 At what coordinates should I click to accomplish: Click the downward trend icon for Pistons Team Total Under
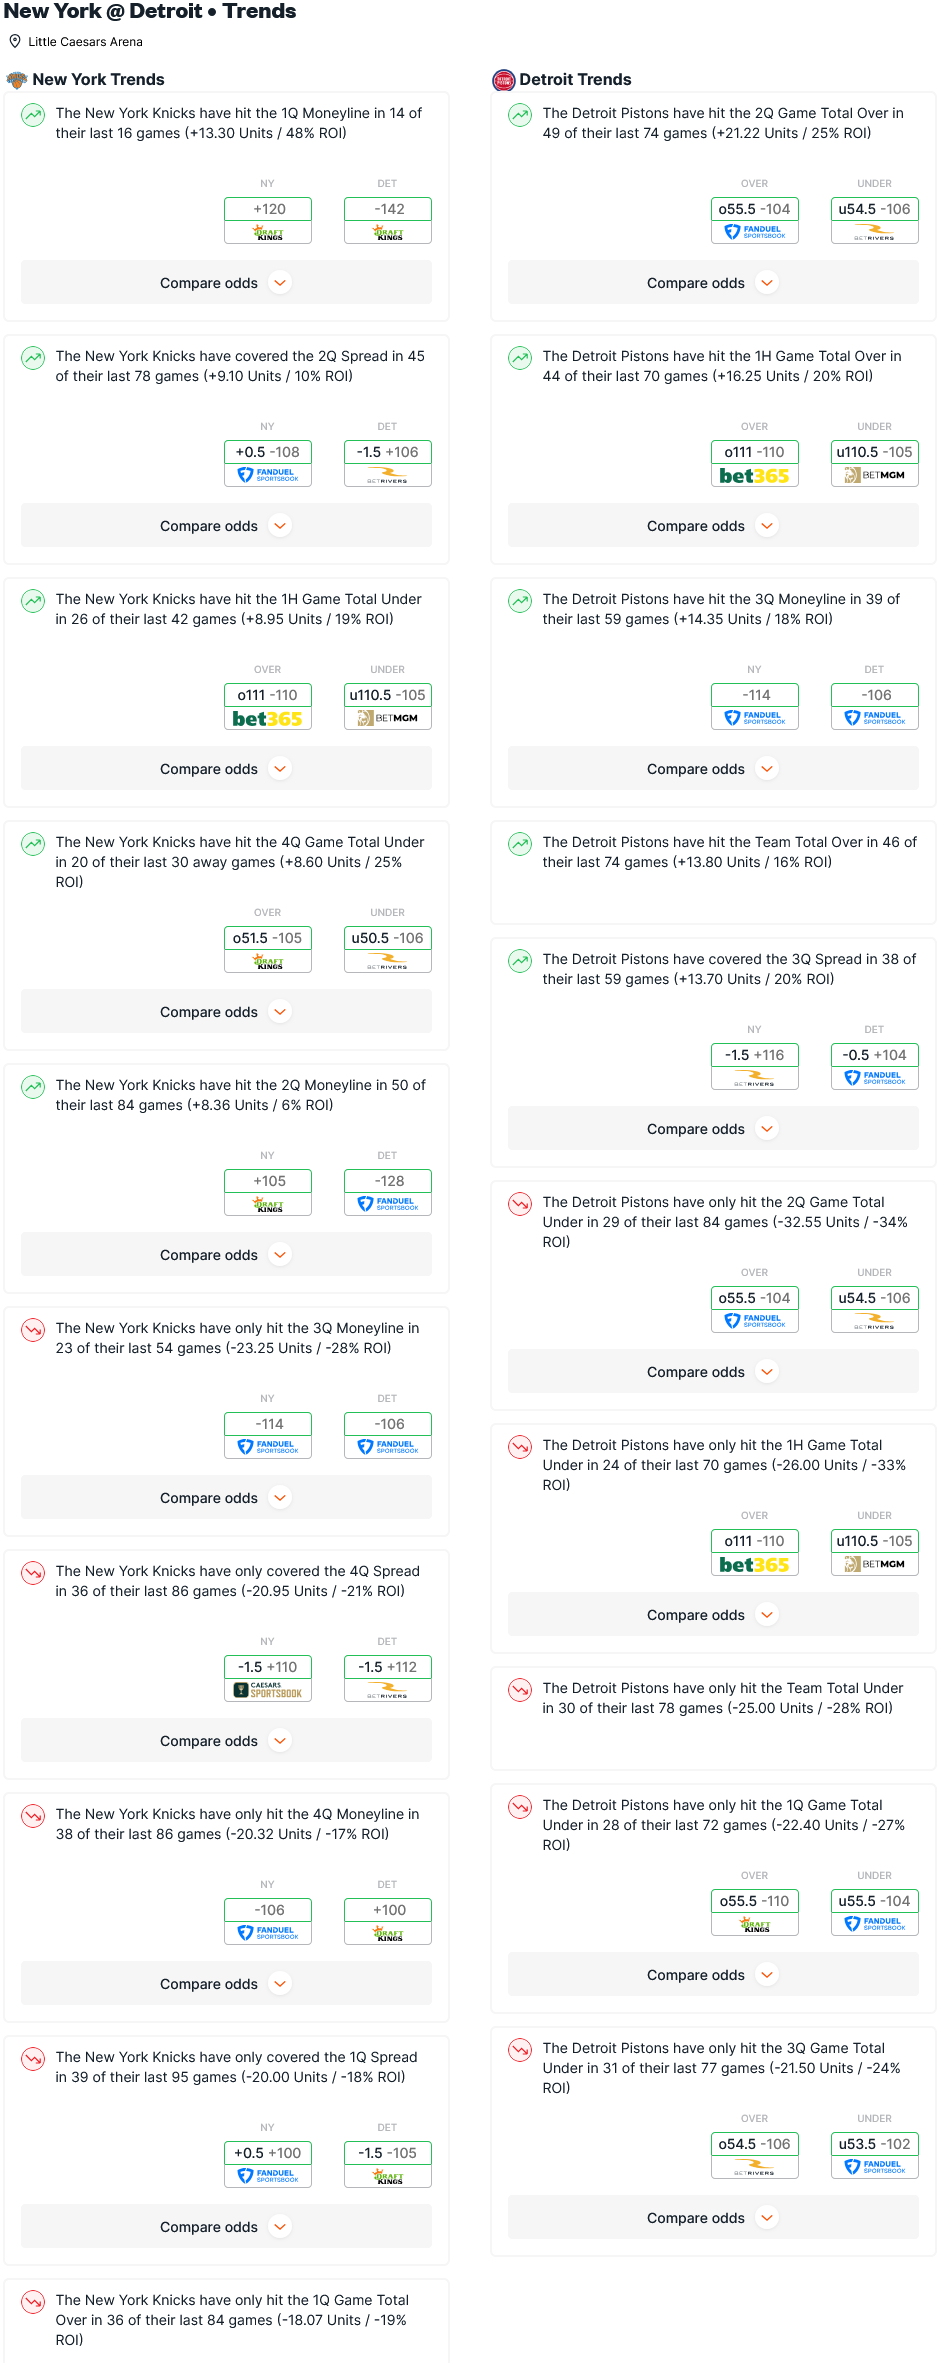(x=520, y=1690)
